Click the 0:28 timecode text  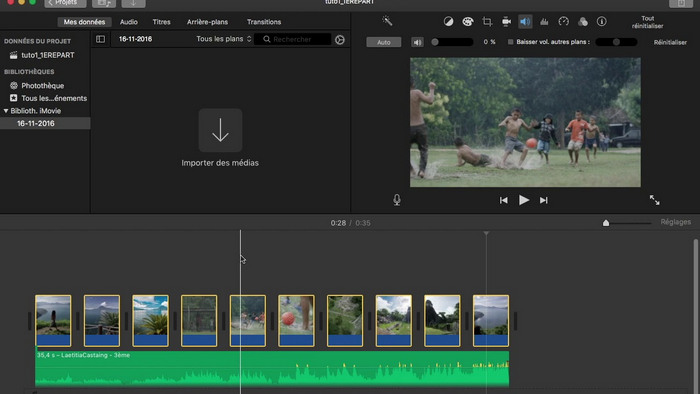tap(338, 223)
